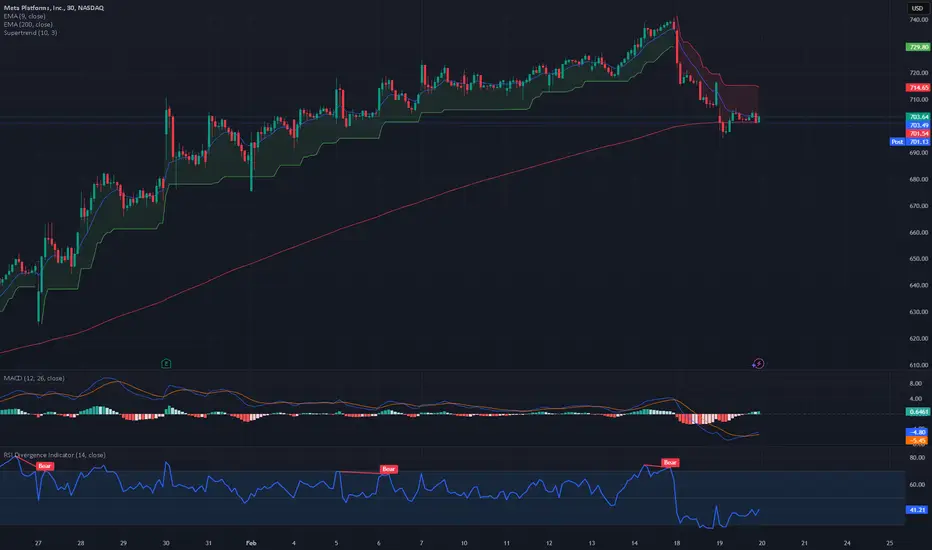Screen dimensions: 932x550
Task: Click the 0.6461 MACD histogram value label
Action: [x=918, y=411]
